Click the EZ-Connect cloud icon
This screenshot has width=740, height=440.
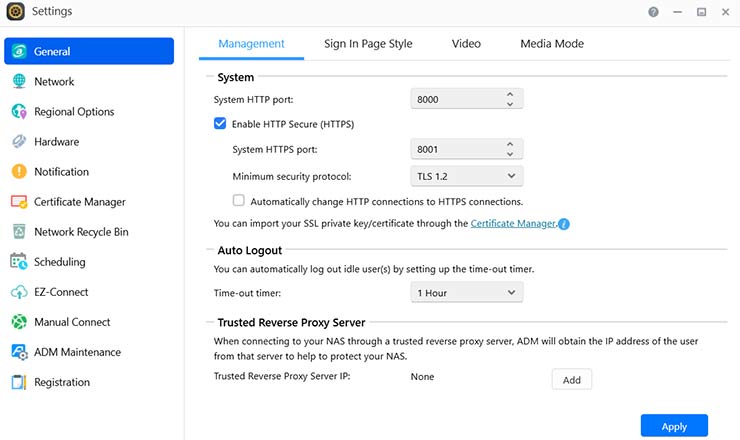pos(18,292)
